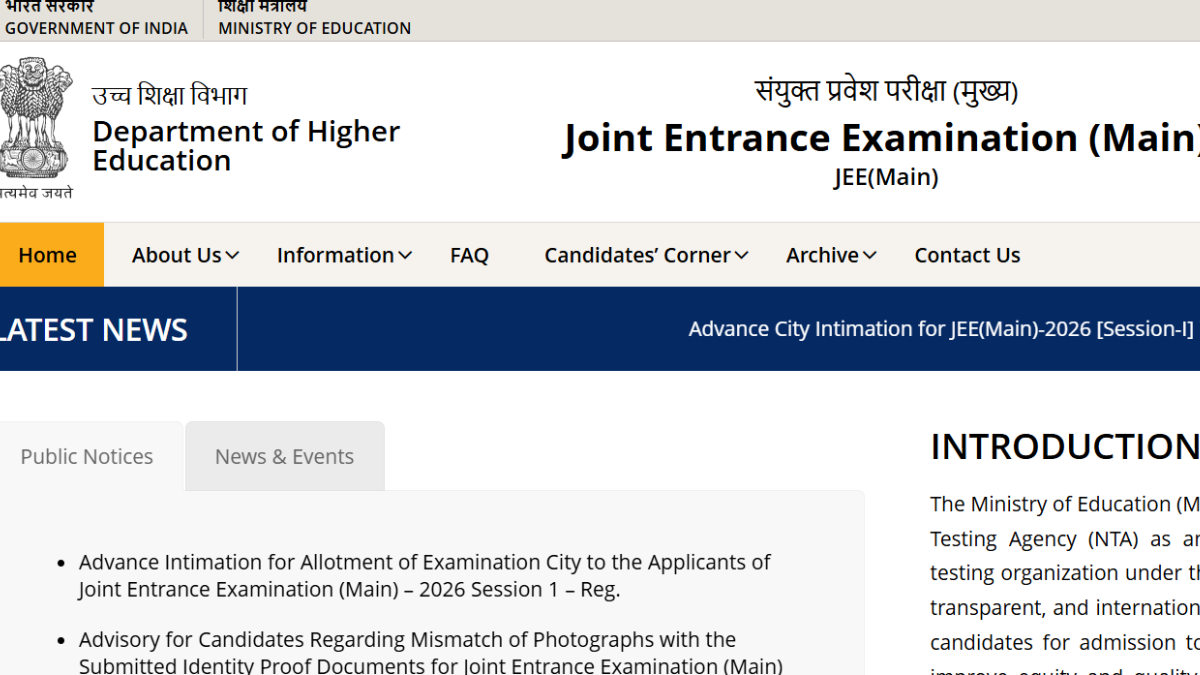Viewport: 1200px width, 675px height.
Task: Click the Archive chevron arrow
Action: click(869, 256)
